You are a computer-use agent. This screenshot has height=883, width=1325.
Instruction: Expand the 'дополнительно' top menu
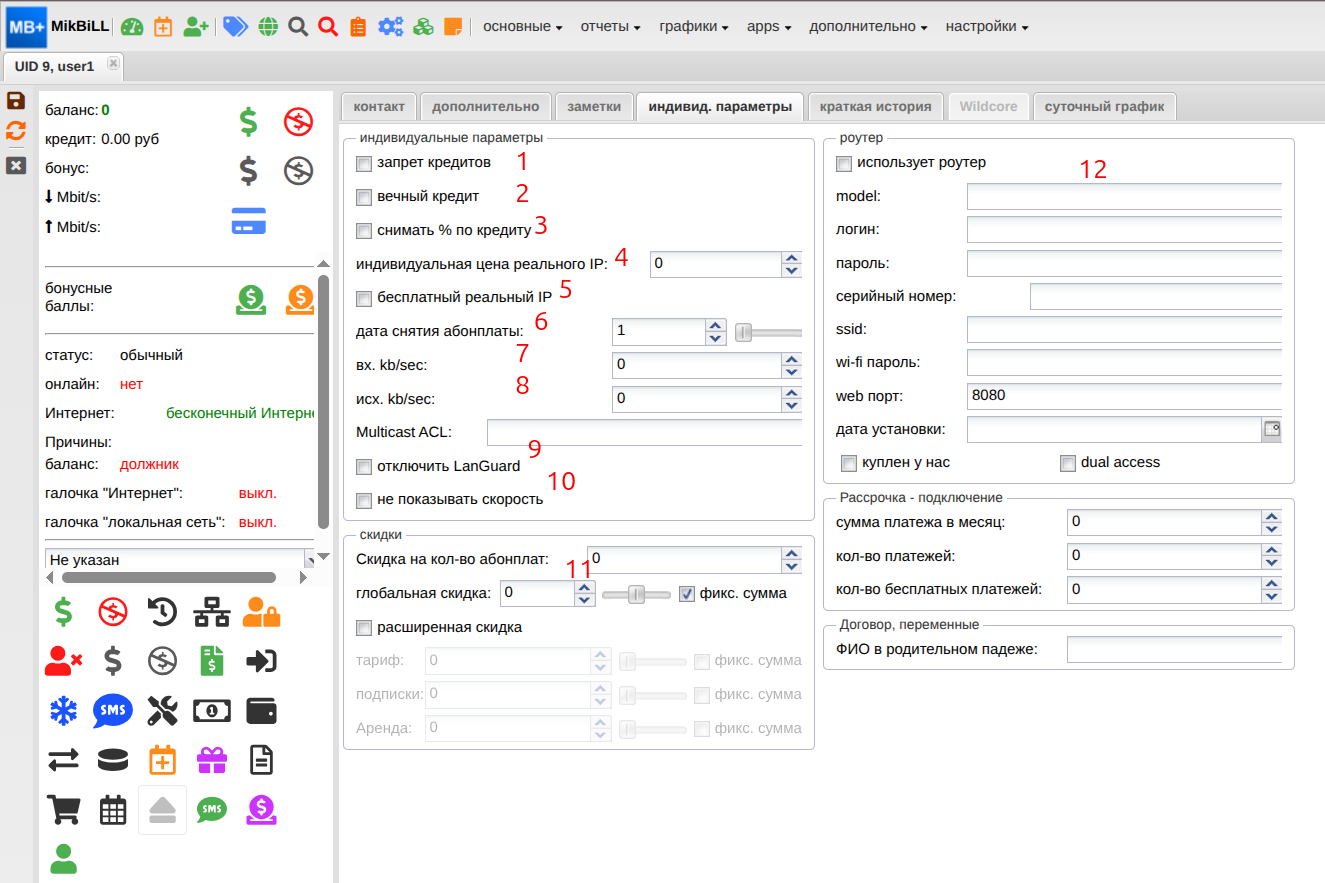click(868, 27)
